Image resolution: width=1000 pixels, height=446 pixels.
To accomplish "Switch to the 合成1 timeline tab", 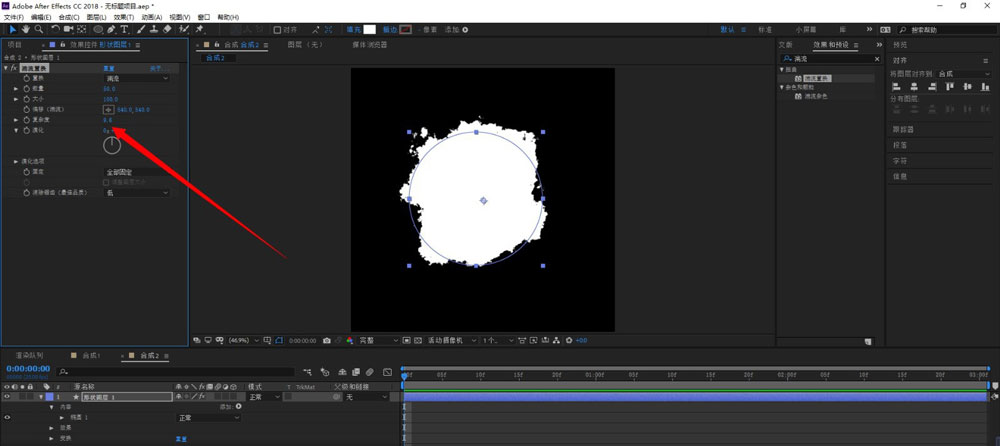I will click(92, 355).
